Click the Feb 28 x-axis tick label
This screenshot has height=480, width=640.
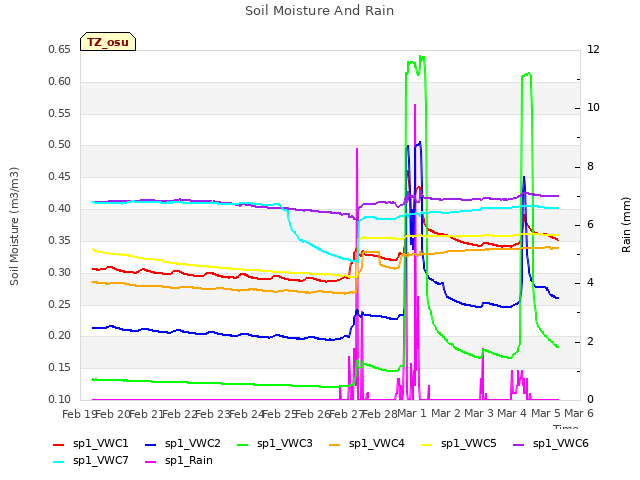[x=380, y=414]
